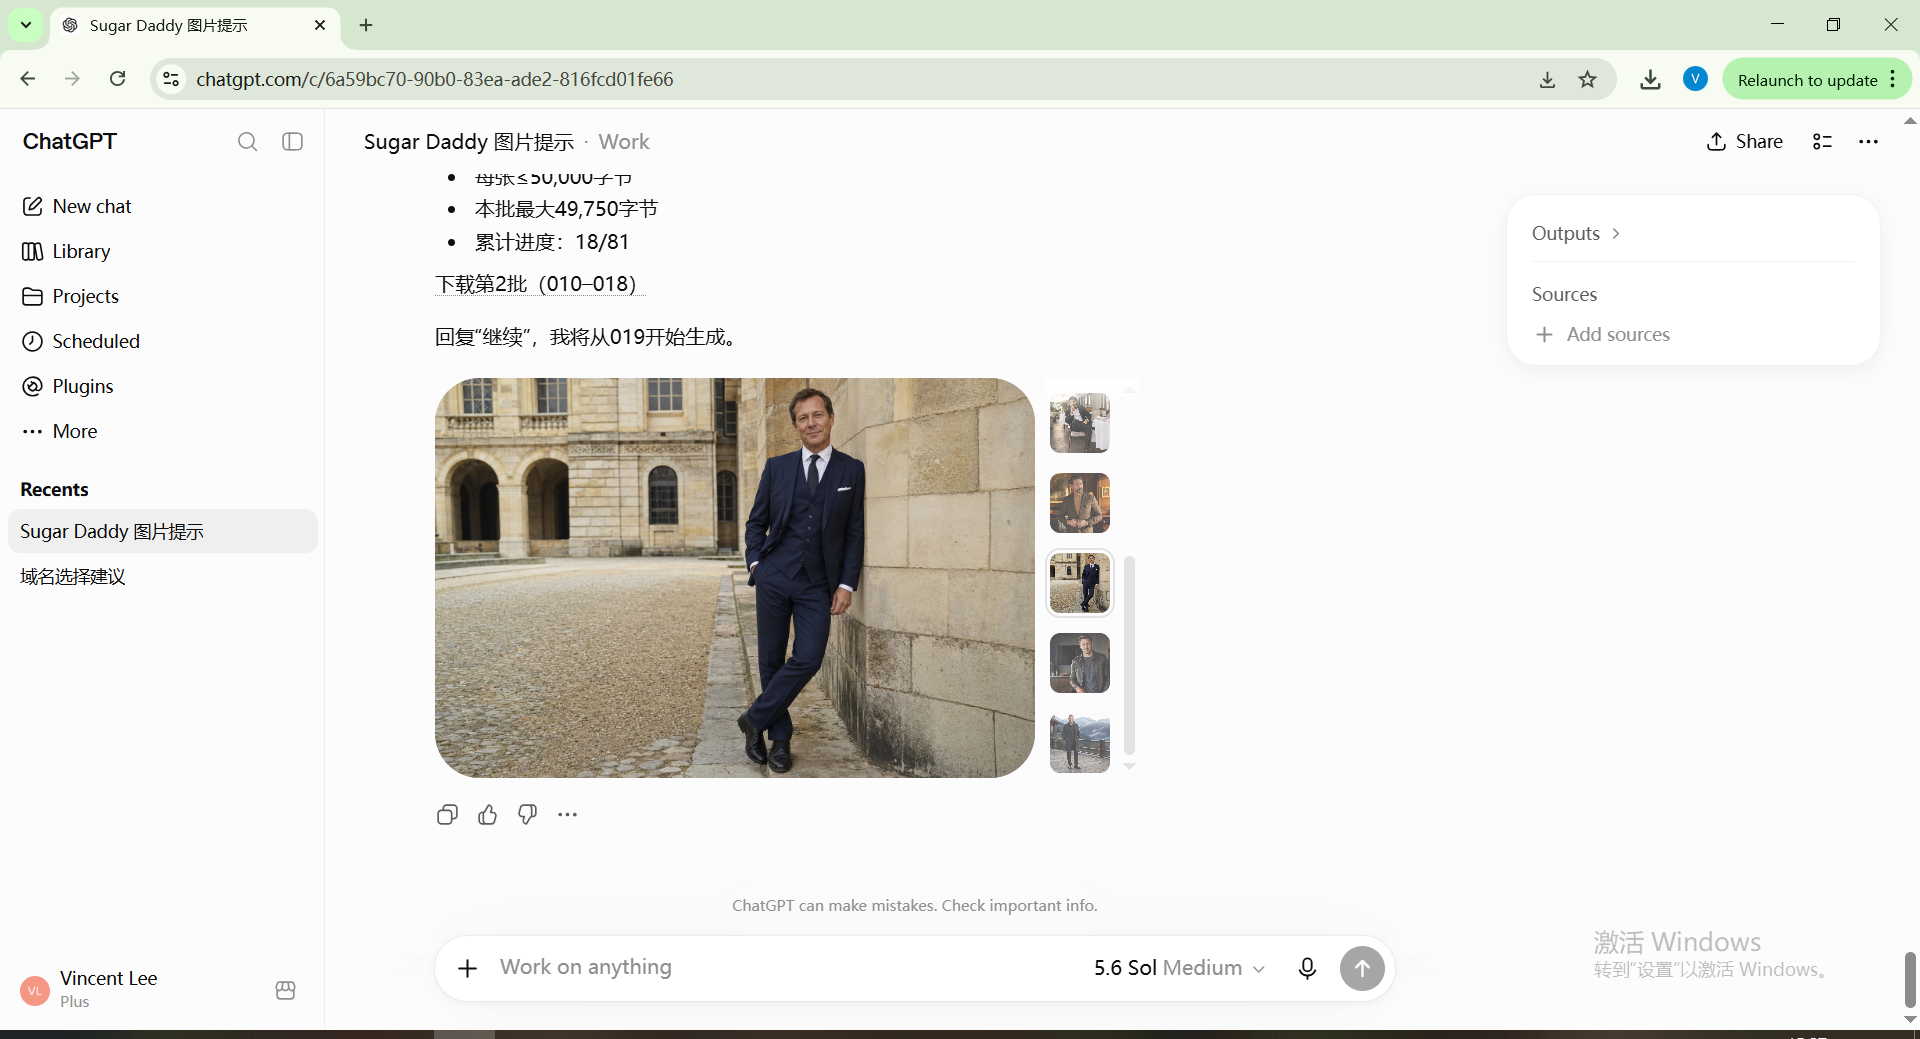The image size is (1920, 1039).
Task: Bookmark this page with the star icon
Action: [1588, 79]
